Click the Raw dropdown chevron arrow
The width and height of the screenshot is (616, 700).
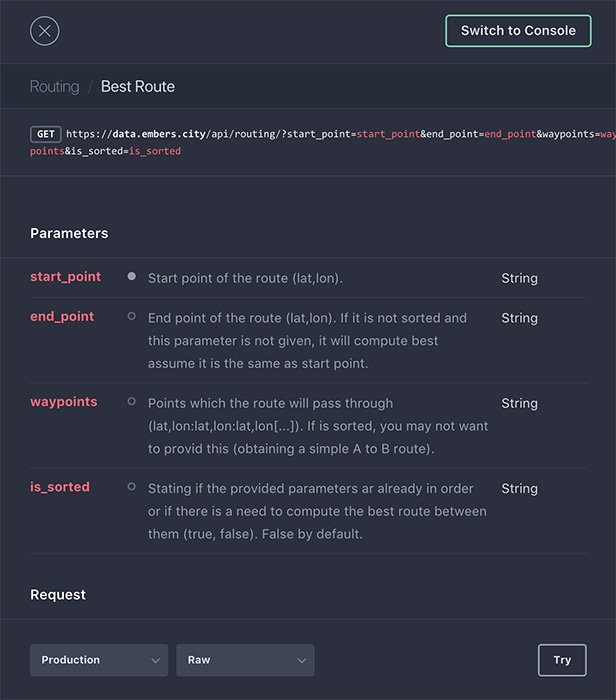click(301, 661)
